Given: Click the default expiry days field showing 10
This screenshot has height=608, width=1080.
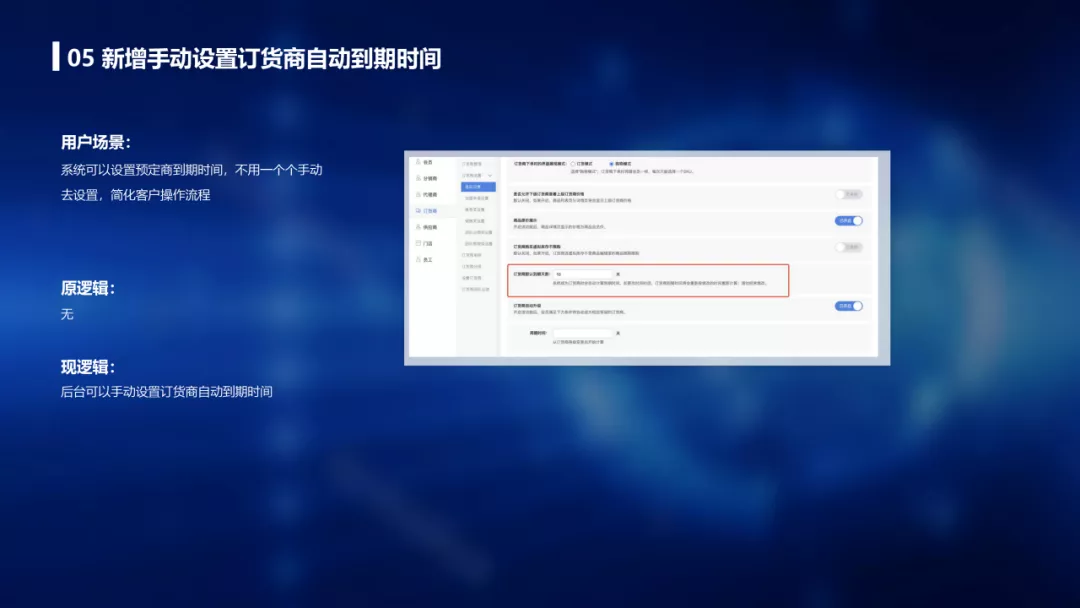Looking at the screenshot, I should tap(583, 274).
